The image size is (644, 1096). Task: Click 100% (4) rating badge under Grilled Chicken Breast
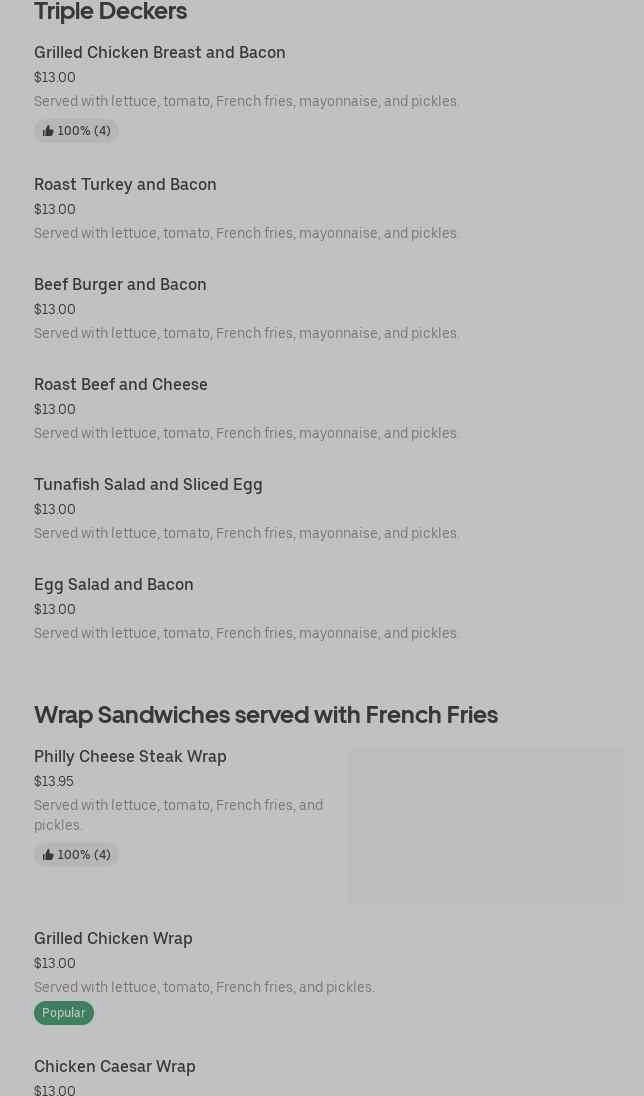[x=84, y=131]
